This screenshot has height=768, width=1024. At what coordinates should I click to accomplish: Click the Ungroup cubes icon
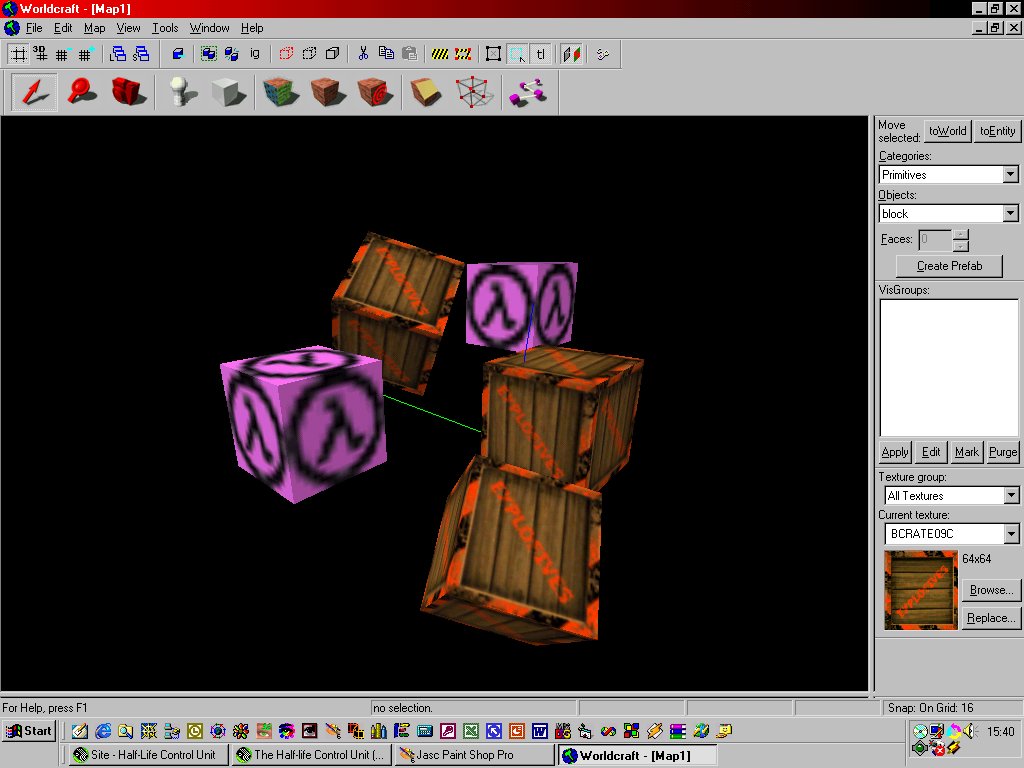[x=232, y=54]
